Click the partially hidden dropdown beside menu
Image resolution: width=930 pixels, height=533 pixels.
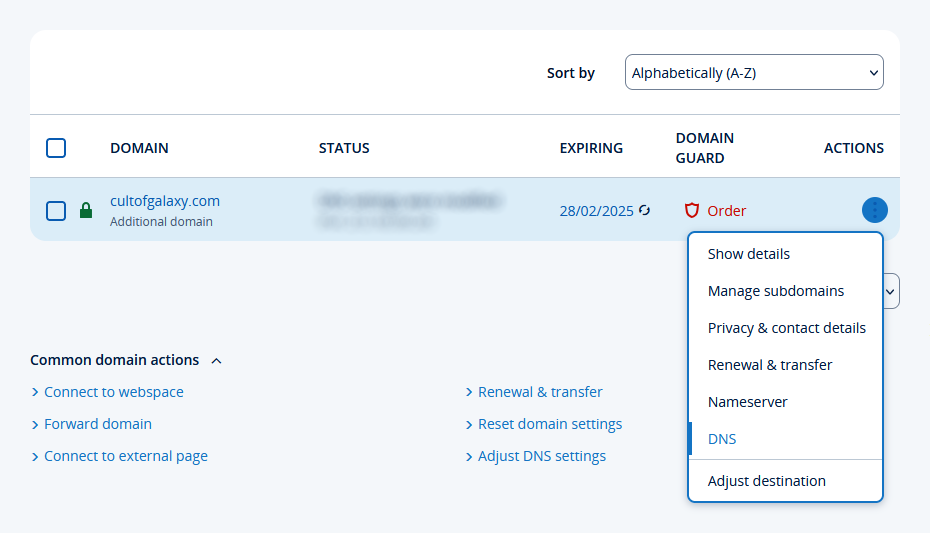click(892, 291)
